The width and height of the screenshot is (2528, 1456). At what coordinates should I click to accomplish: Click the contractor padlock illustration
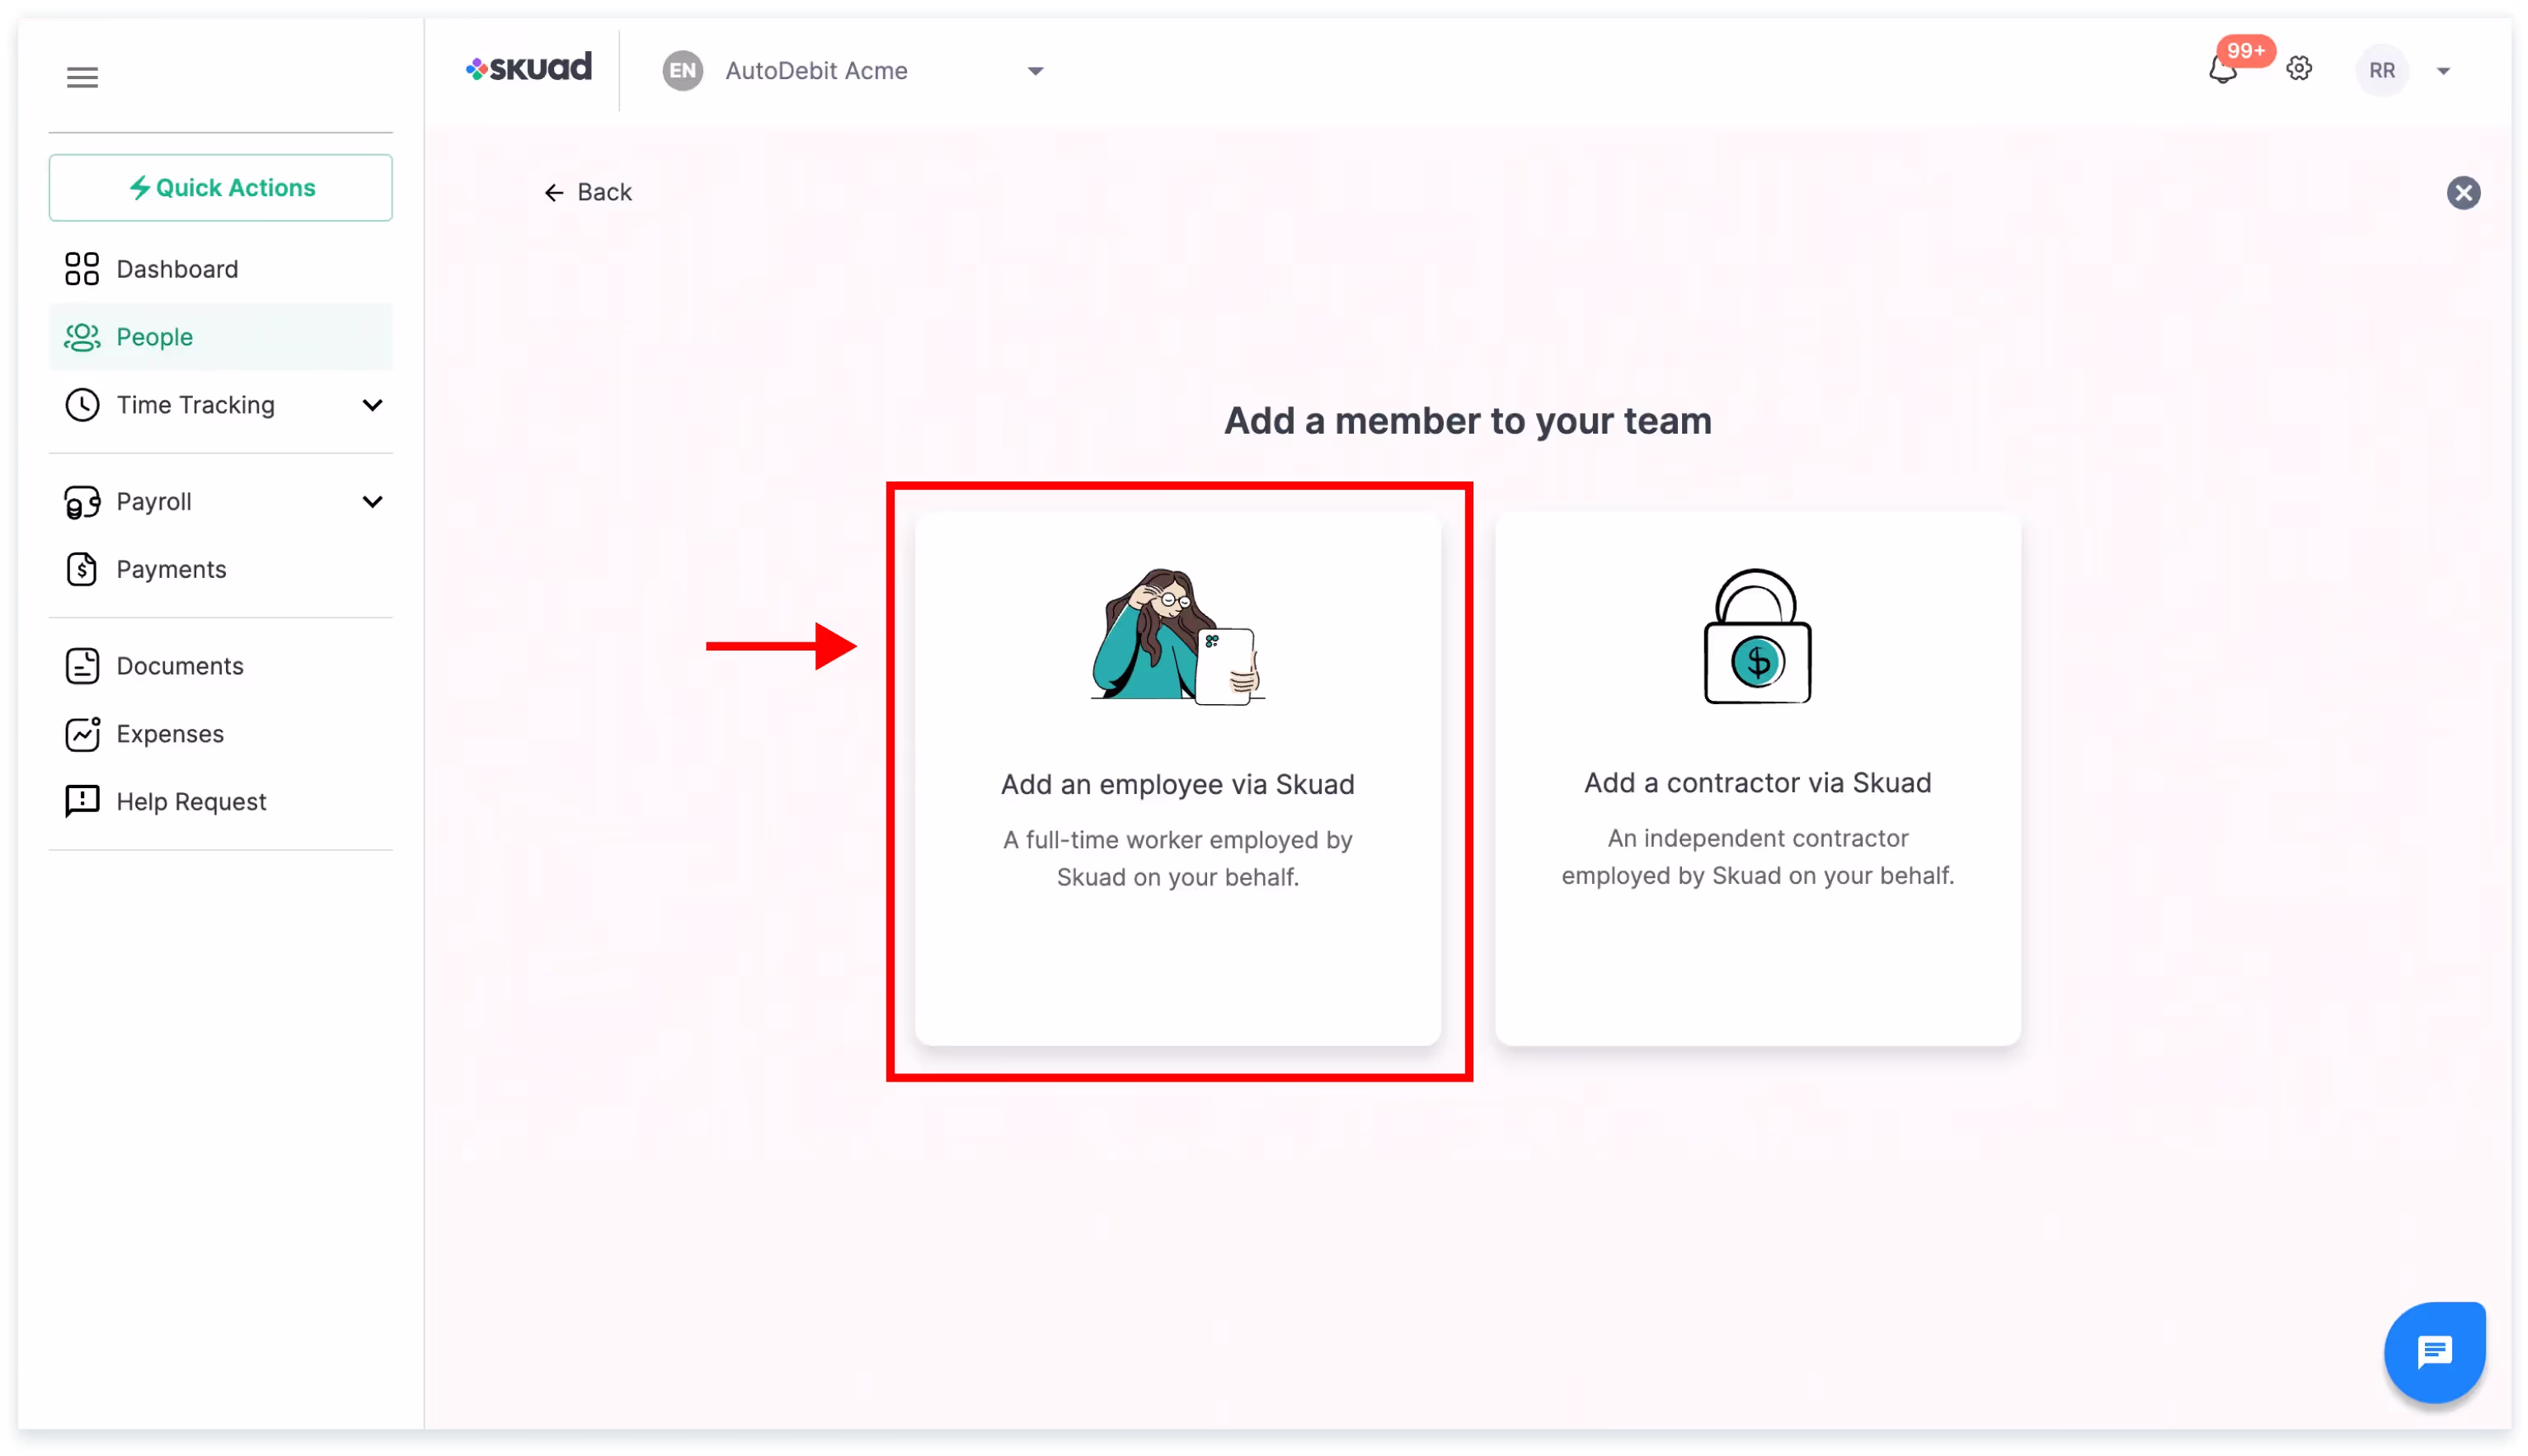[x=1757, y=637]
